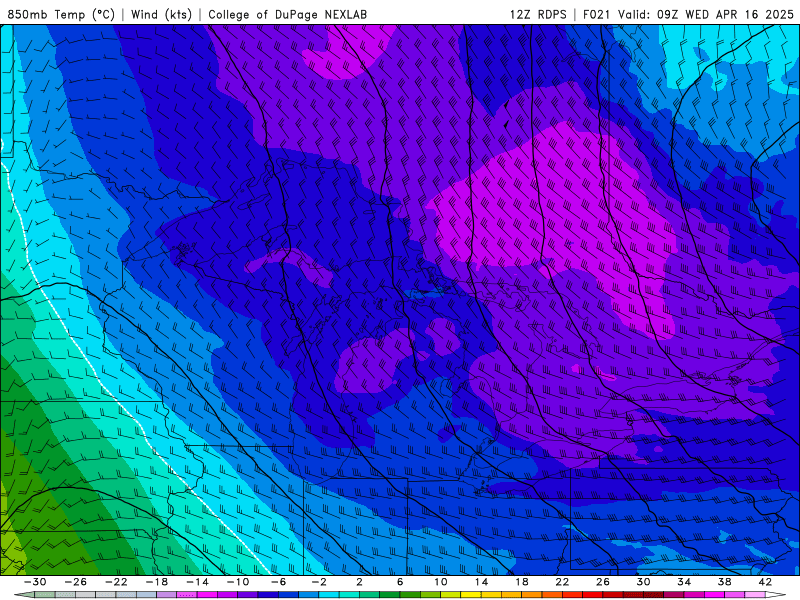Viewport: 800px width, 600px height.
Task: Select the positive 22 scale value
Action: tap(562, 582)
